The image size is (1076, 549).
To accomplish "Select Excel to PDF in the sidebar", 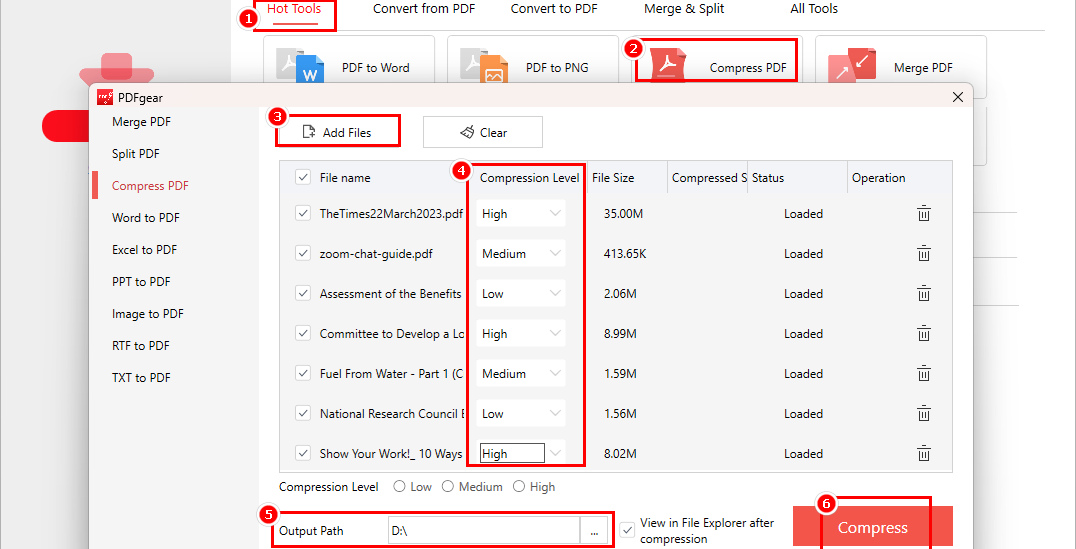I will pyautogui.click(x=144, y=250).
